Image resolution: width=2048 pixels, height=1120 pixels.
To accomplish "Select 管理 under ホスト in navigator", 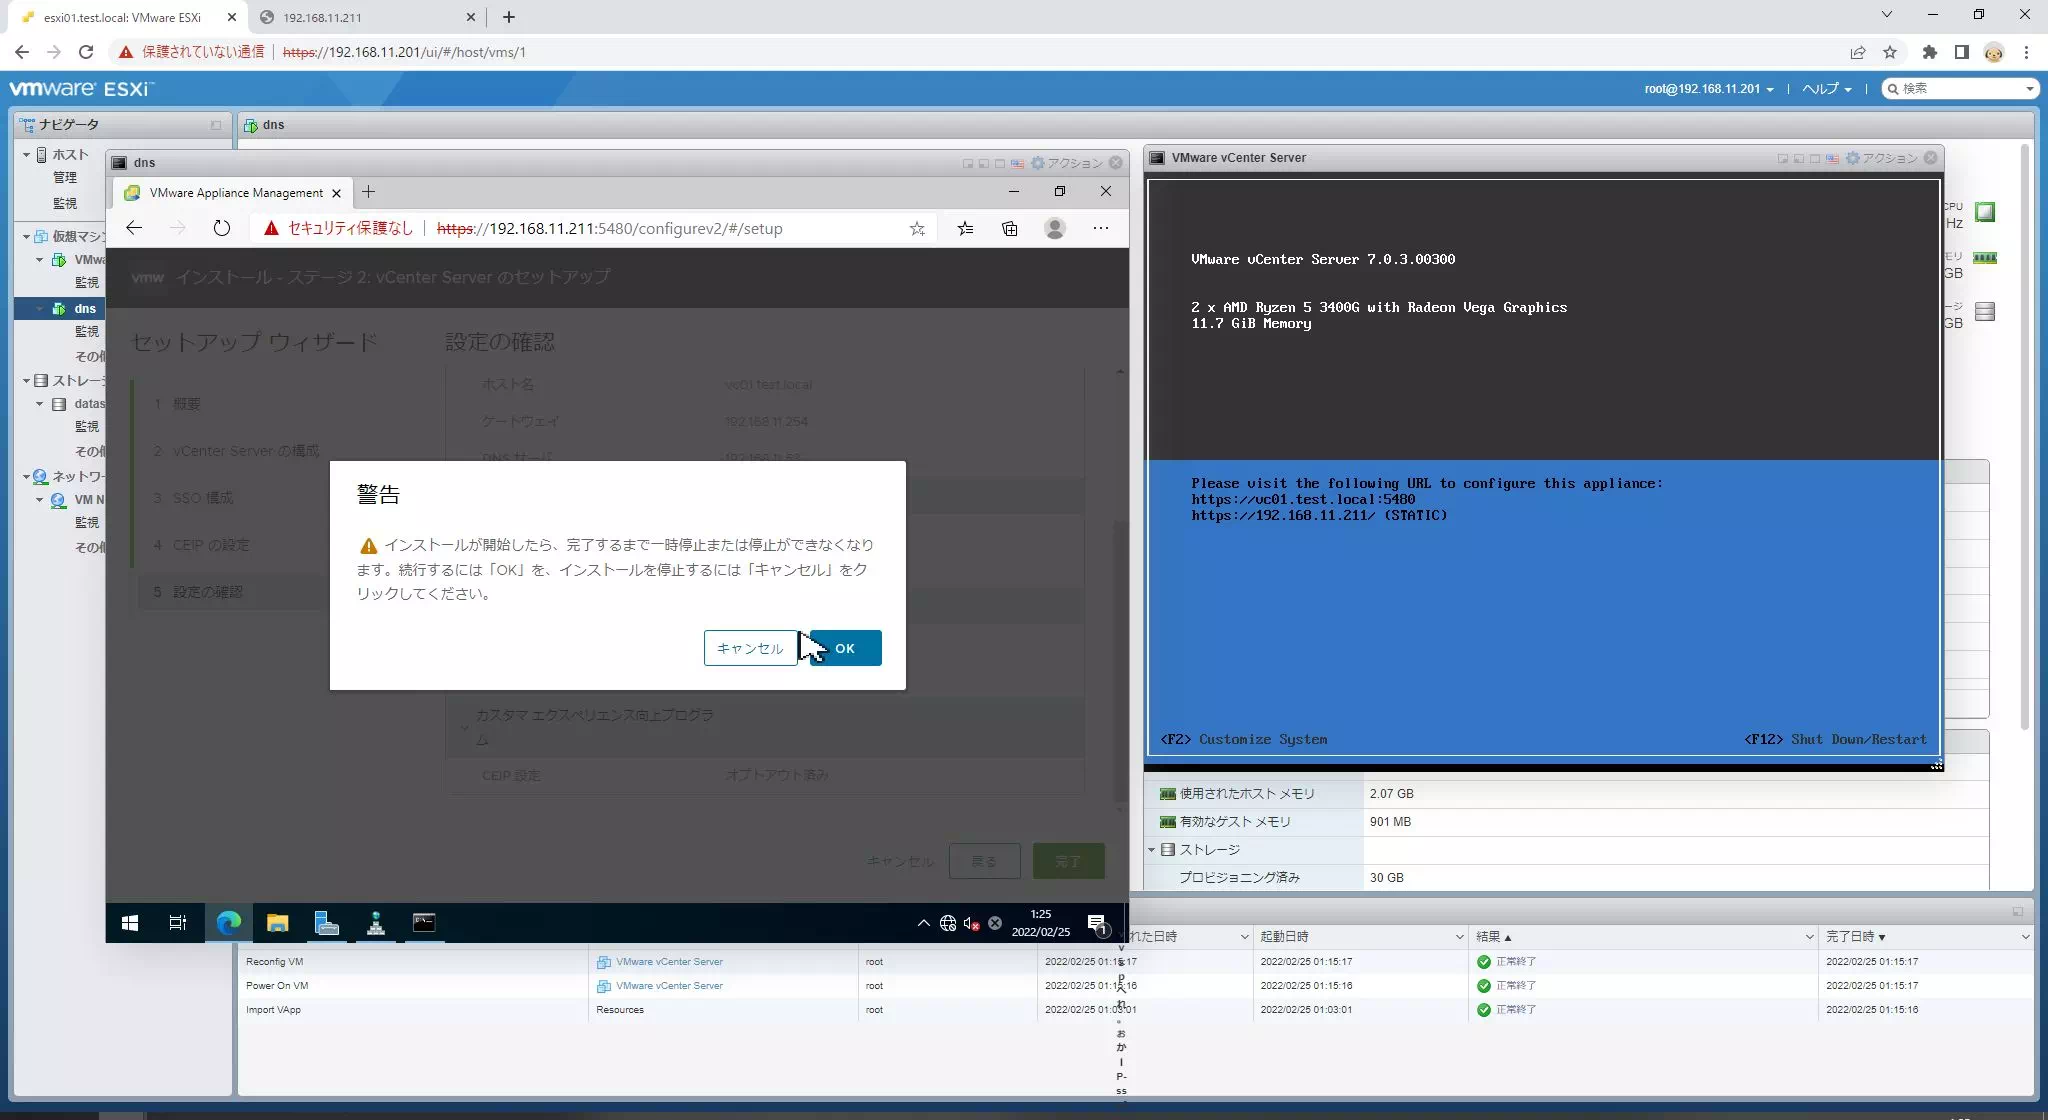I will pyautogui.click(x=65, y=177).
